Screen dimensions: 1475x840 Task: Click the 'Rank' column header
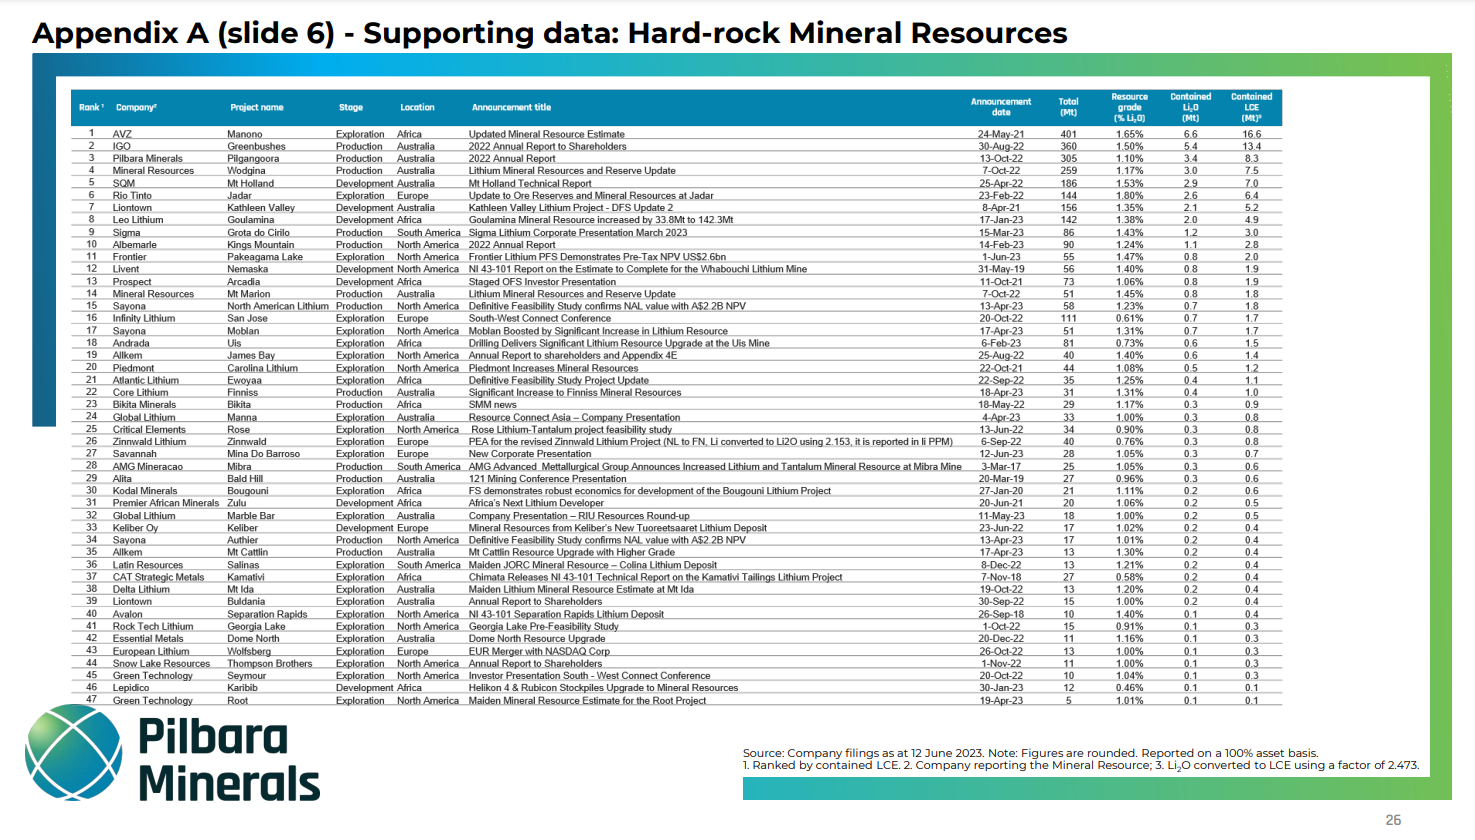coord(91,107)
